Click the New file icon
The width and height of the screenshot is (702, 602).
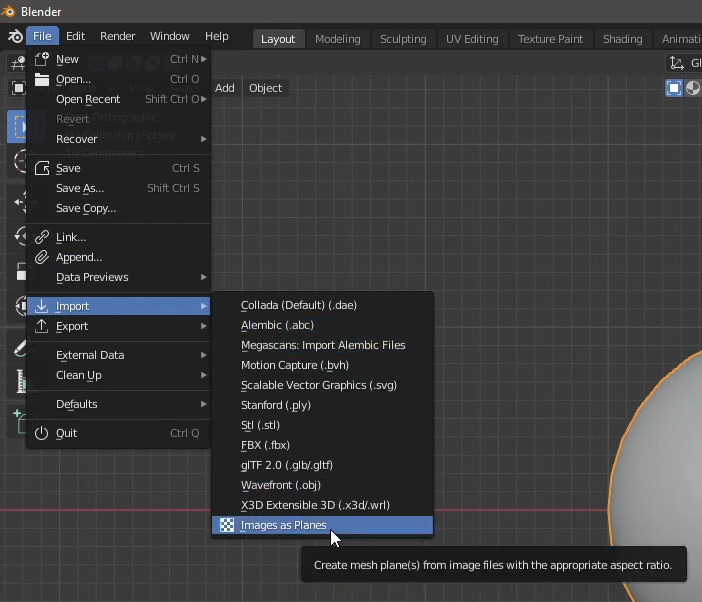pos(42,59)
